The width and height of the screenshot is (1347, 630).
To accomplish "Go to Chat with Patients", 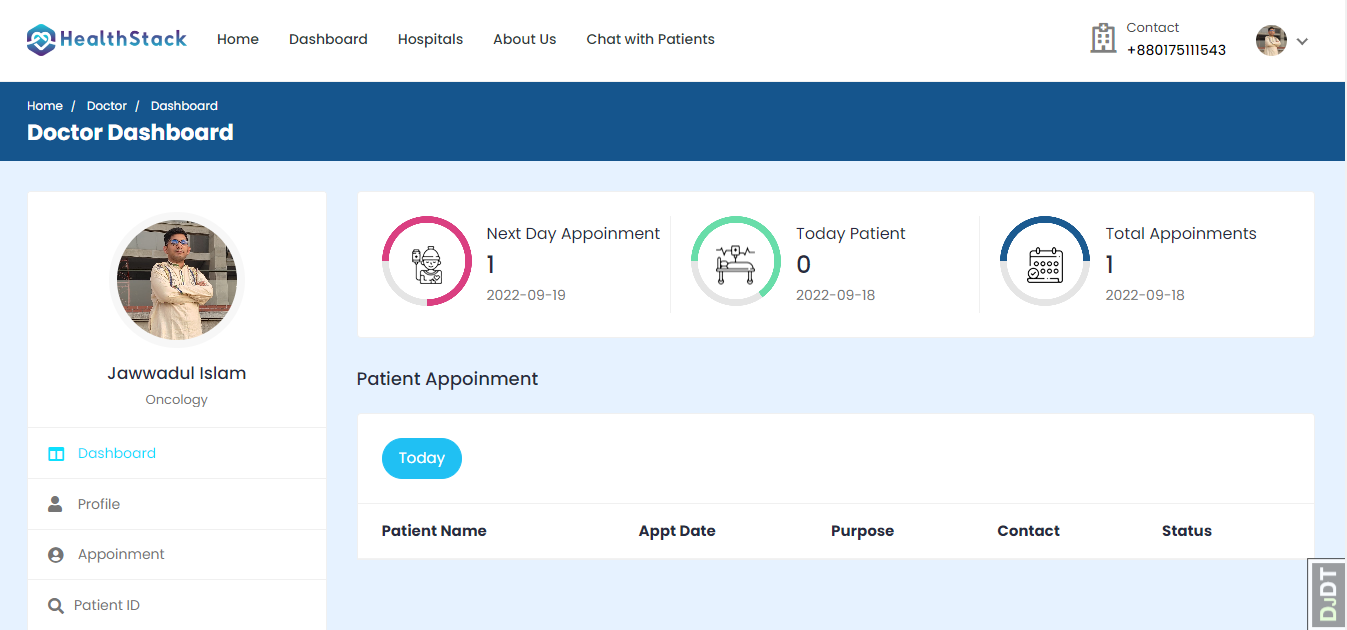I will (650, 40).
